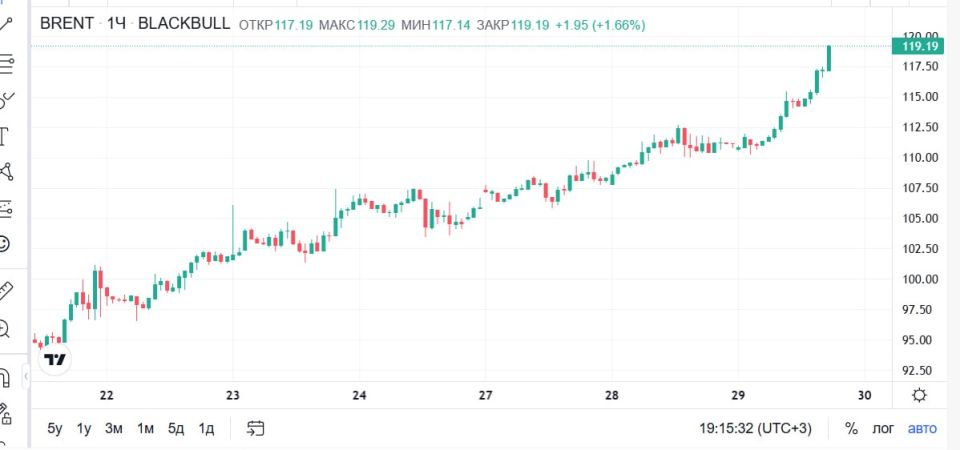This screenshot has width=960, height=450.
Task: Toggle logarithmic scale лог
Action: (x=883, y=429)
